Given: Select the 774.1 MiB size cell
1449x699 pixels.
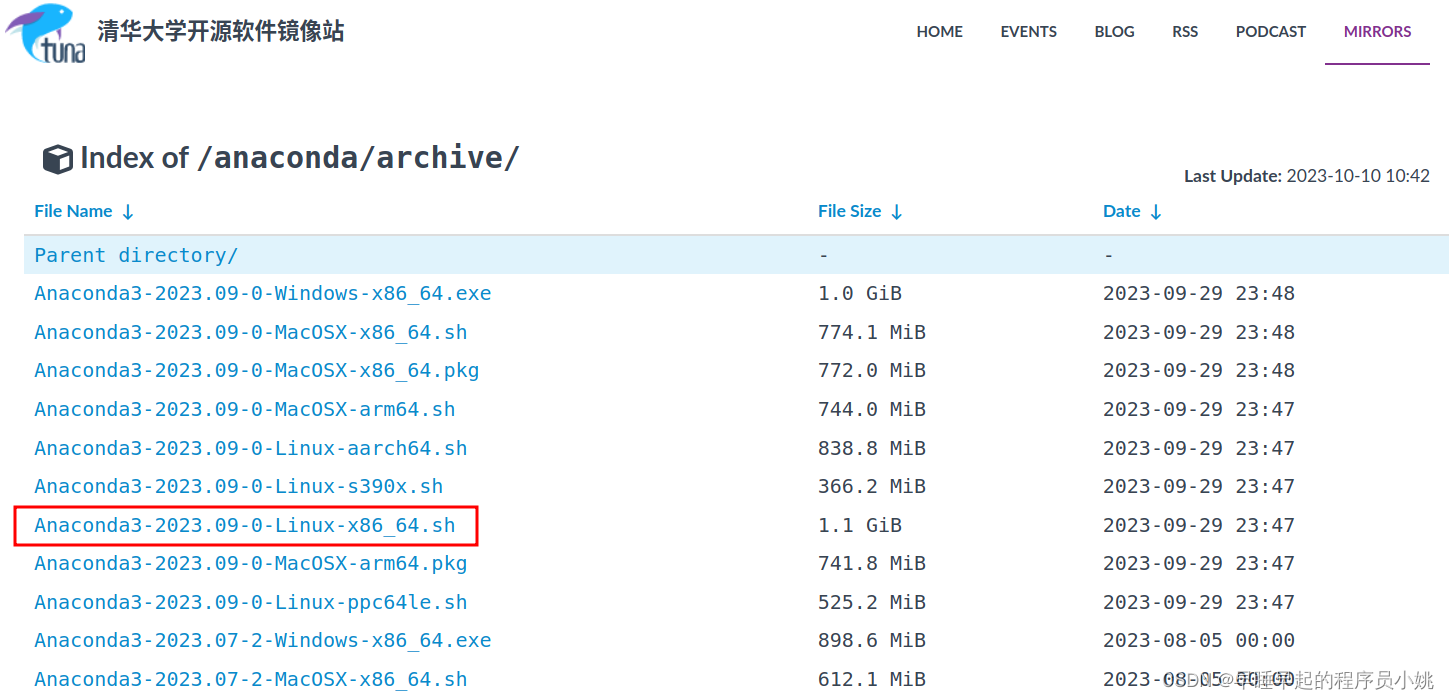Looking at the screenshot, I should click(x=872, y=332).
